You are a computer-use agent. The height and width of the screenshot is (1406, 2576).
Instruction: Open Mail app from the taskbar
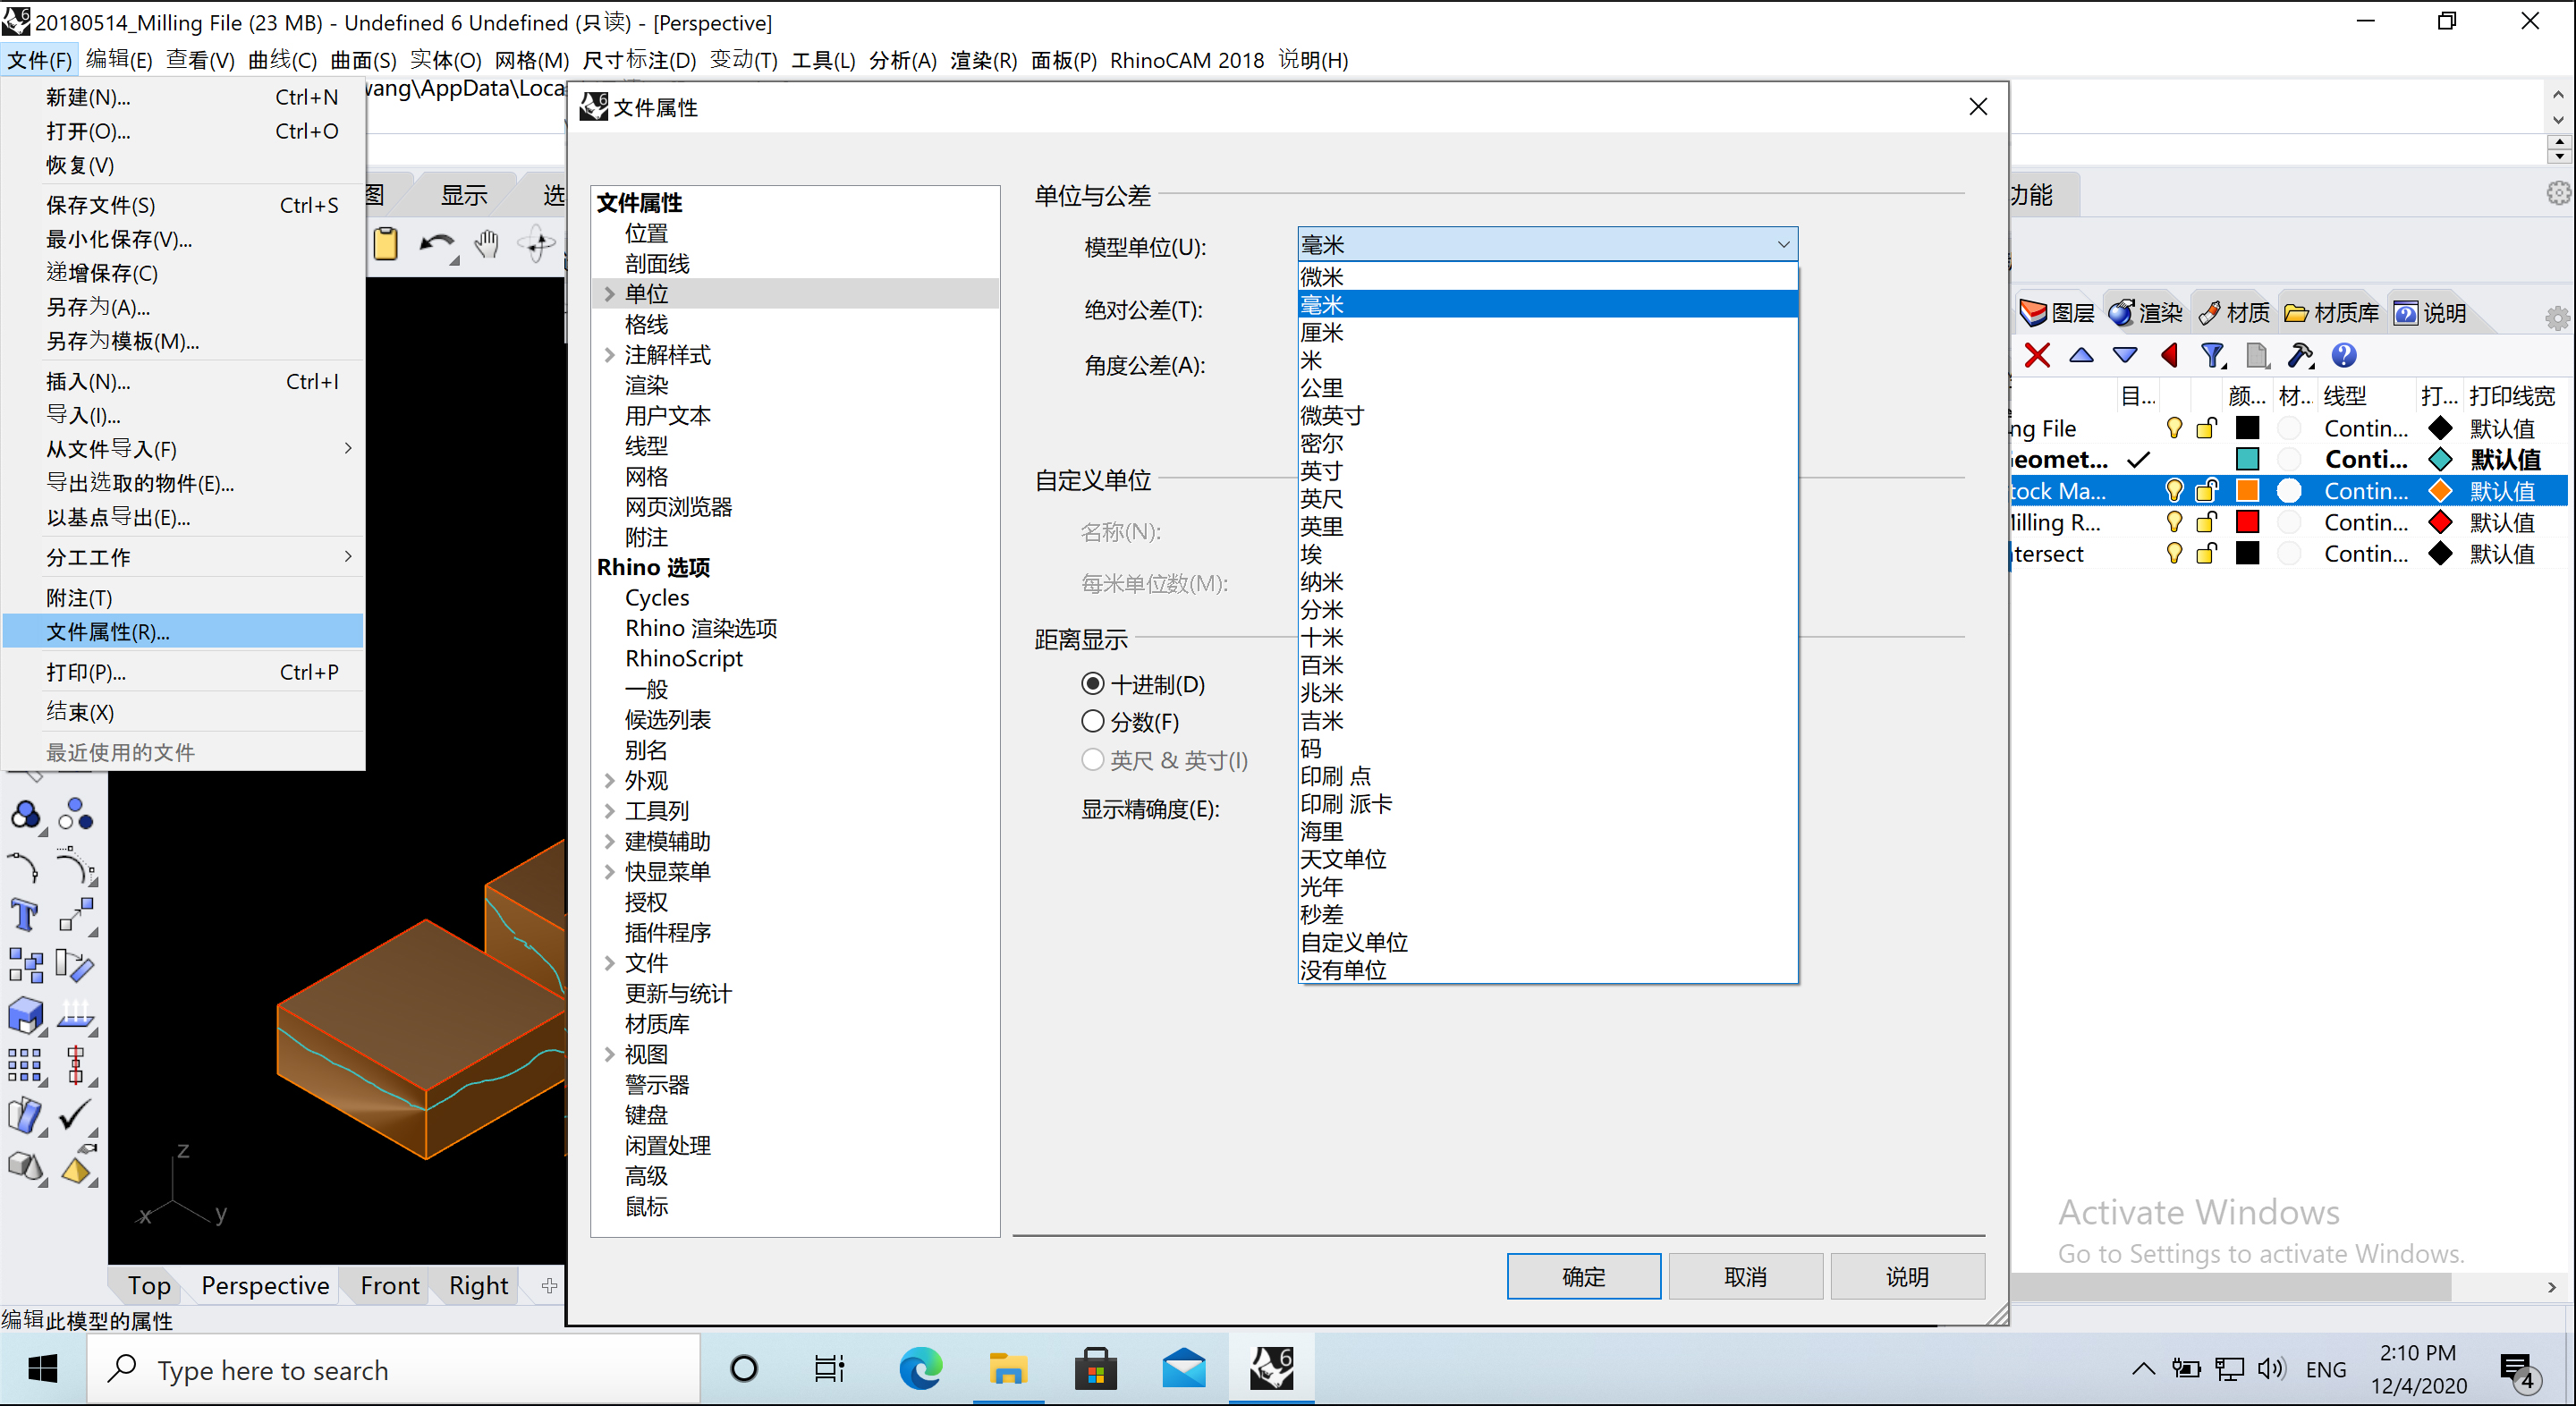[1184, 1368]
